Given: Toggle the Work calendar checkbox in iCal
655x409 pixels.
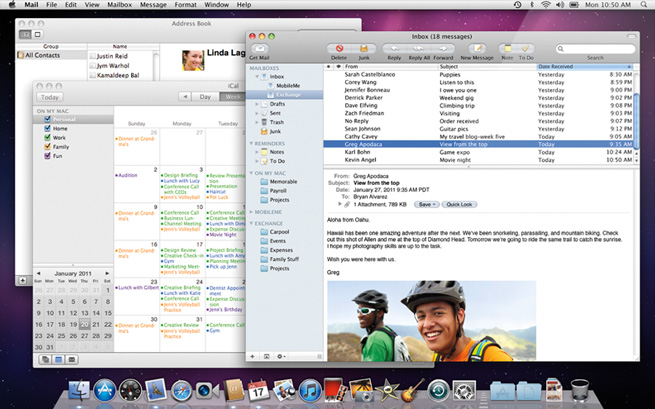Looking at the screenshot, I should [x=47, y=137].
